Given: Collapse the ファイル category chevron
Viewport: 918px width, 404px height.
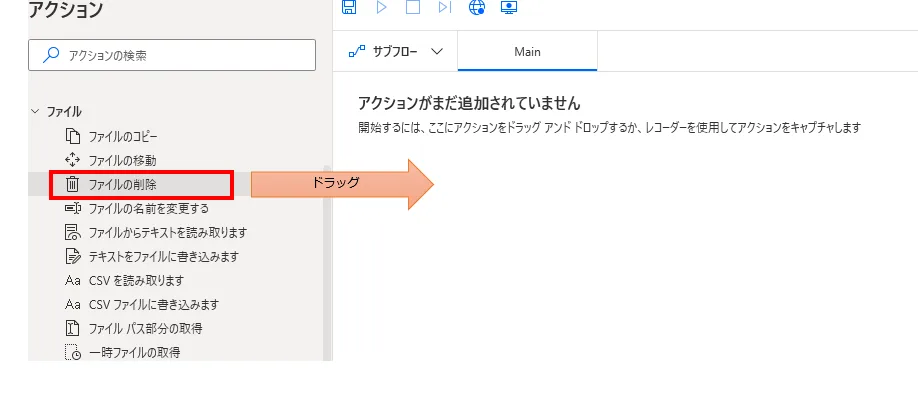Looking at the screenshot, I should tap(36, 112).
